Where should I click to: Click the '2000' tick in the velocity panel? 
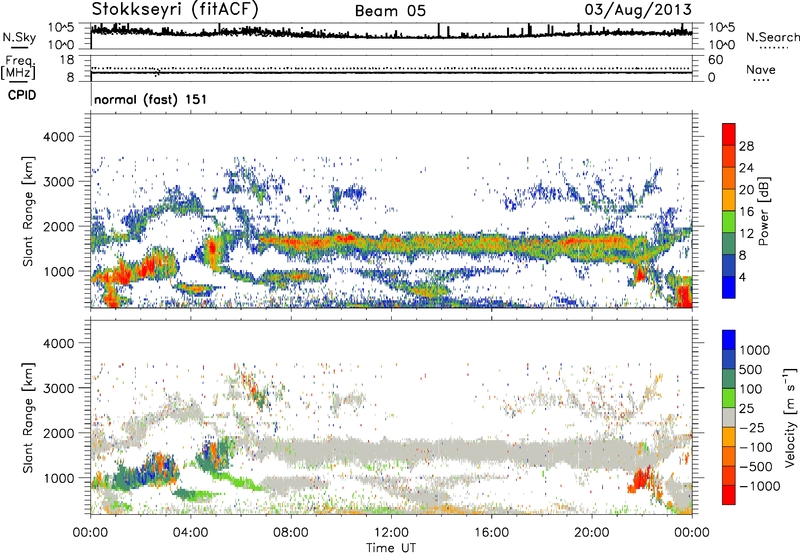(x=58, y=433)
